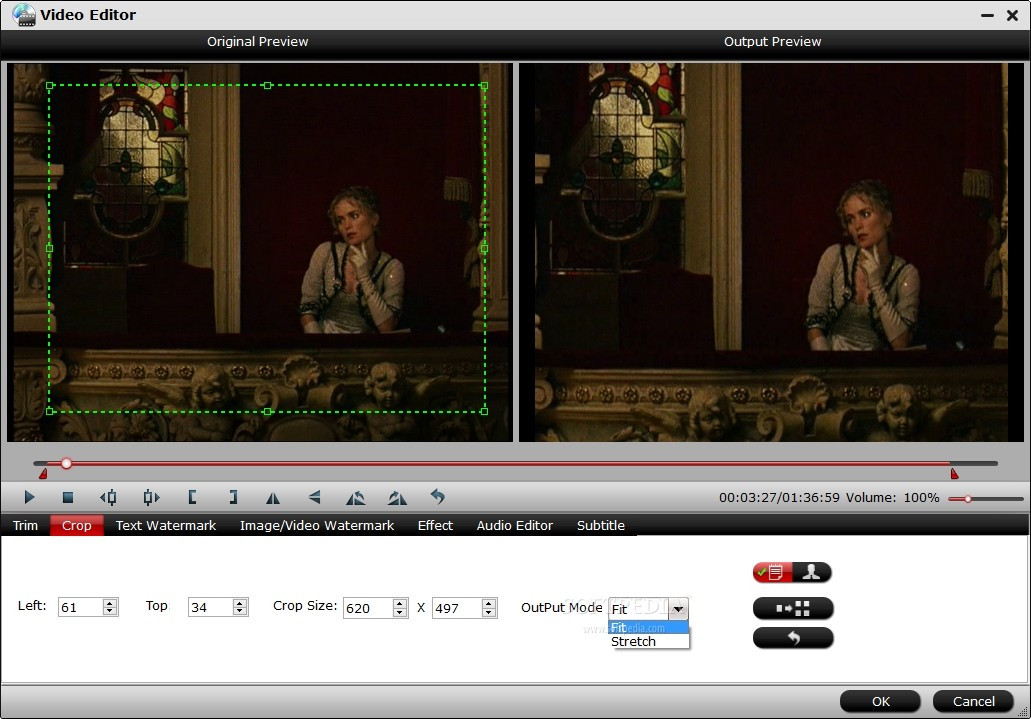Click the timeline playhead knob

pyautogui.click(x=66, y=464)
